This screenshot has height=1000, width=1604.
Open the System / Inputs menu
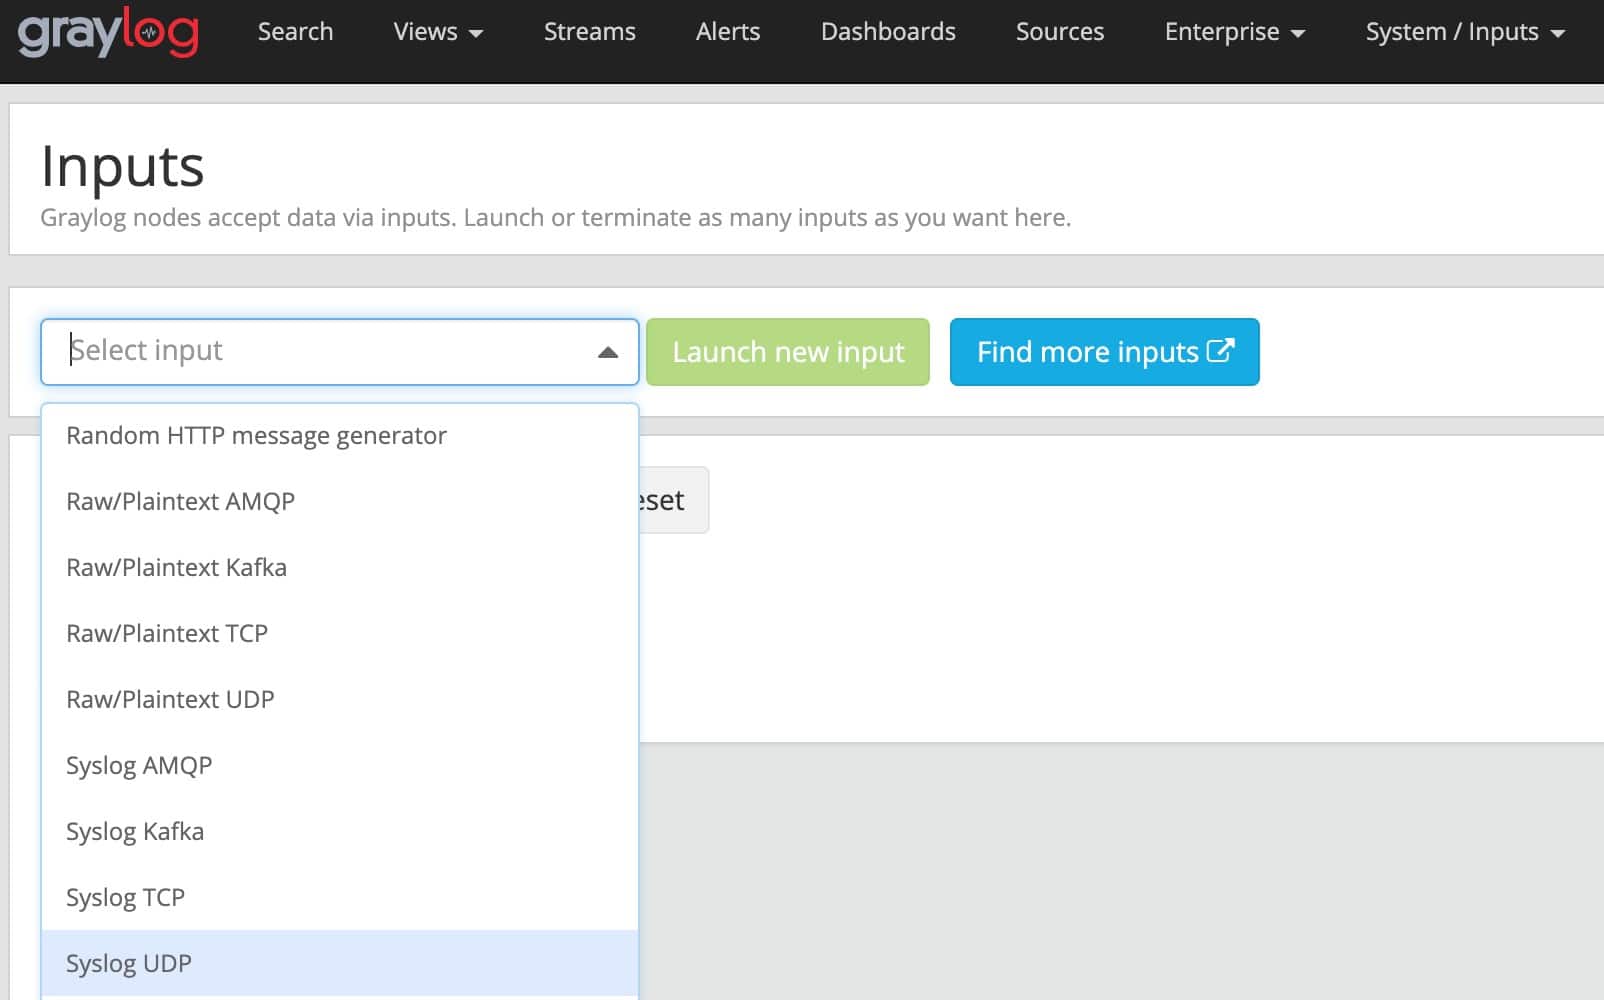1464,32
